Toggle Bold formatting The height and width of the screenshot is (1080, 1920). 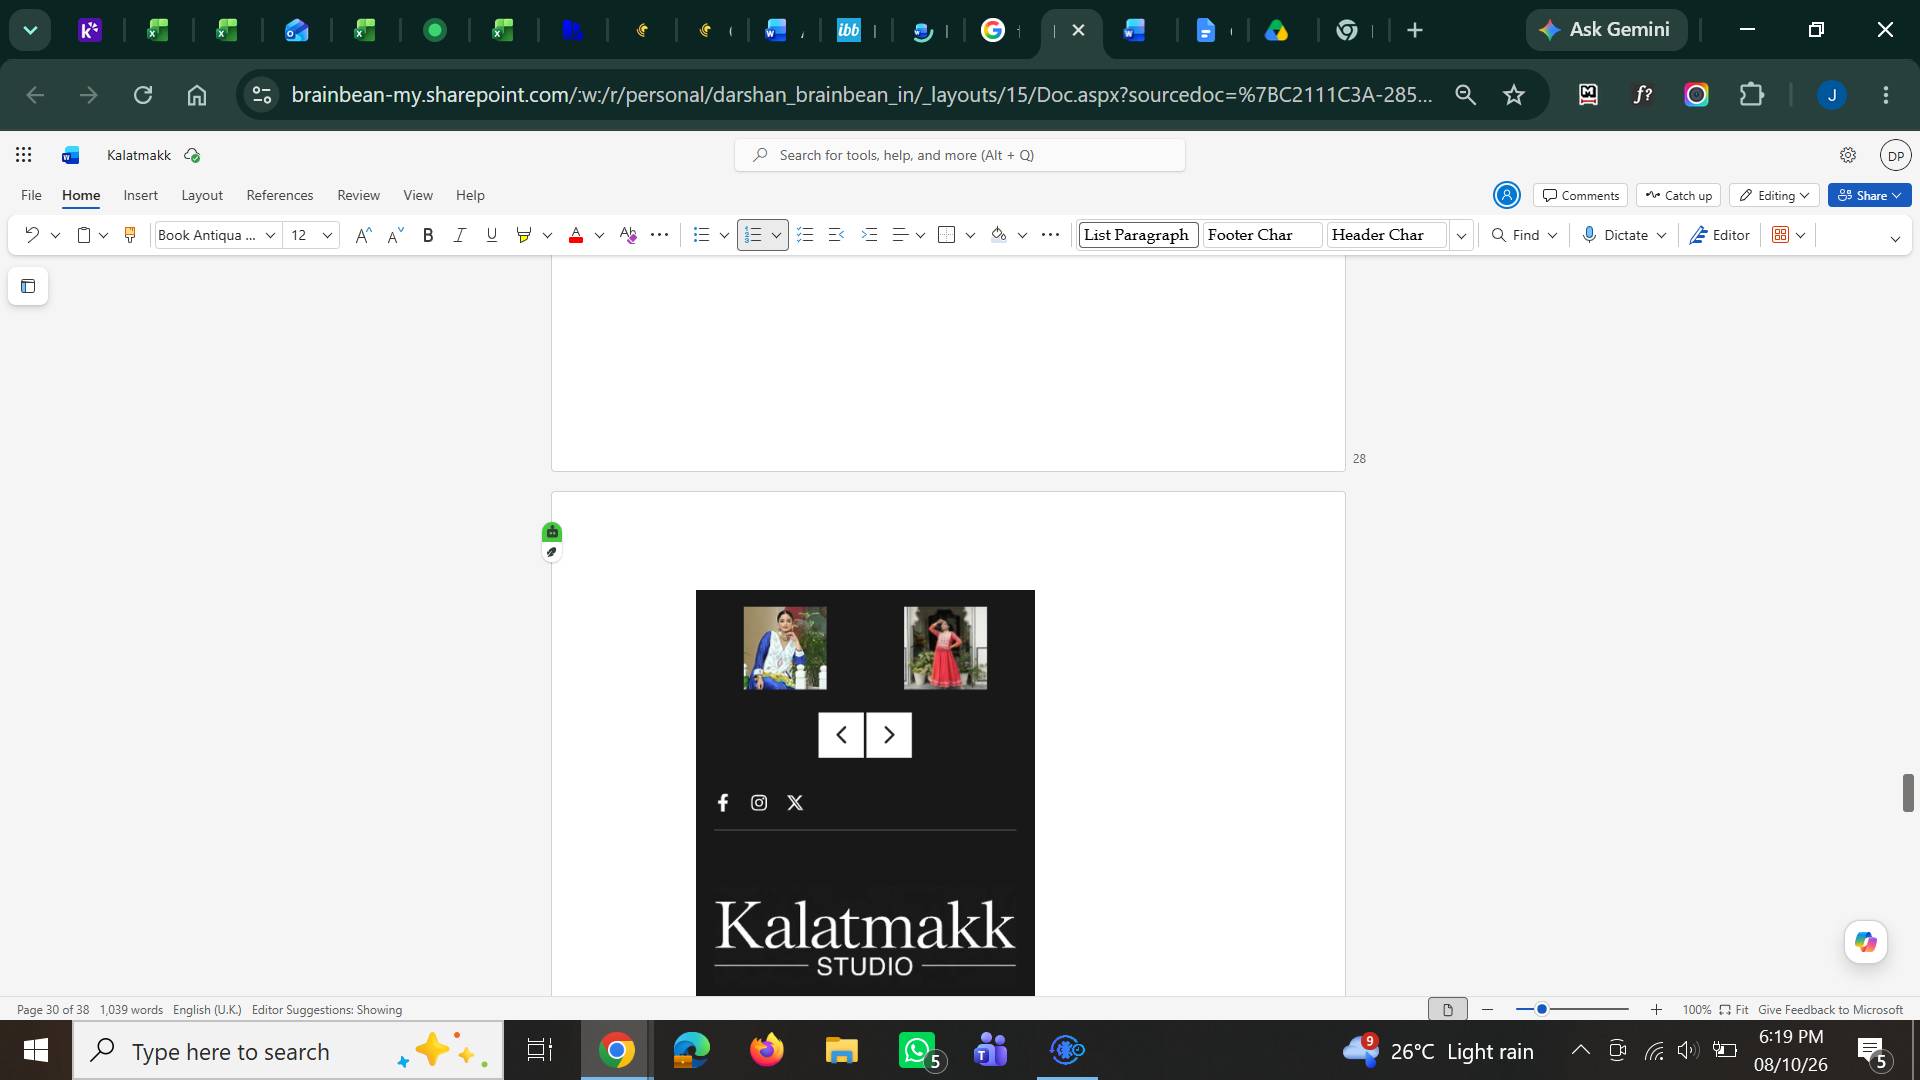(x=428, y=235)
